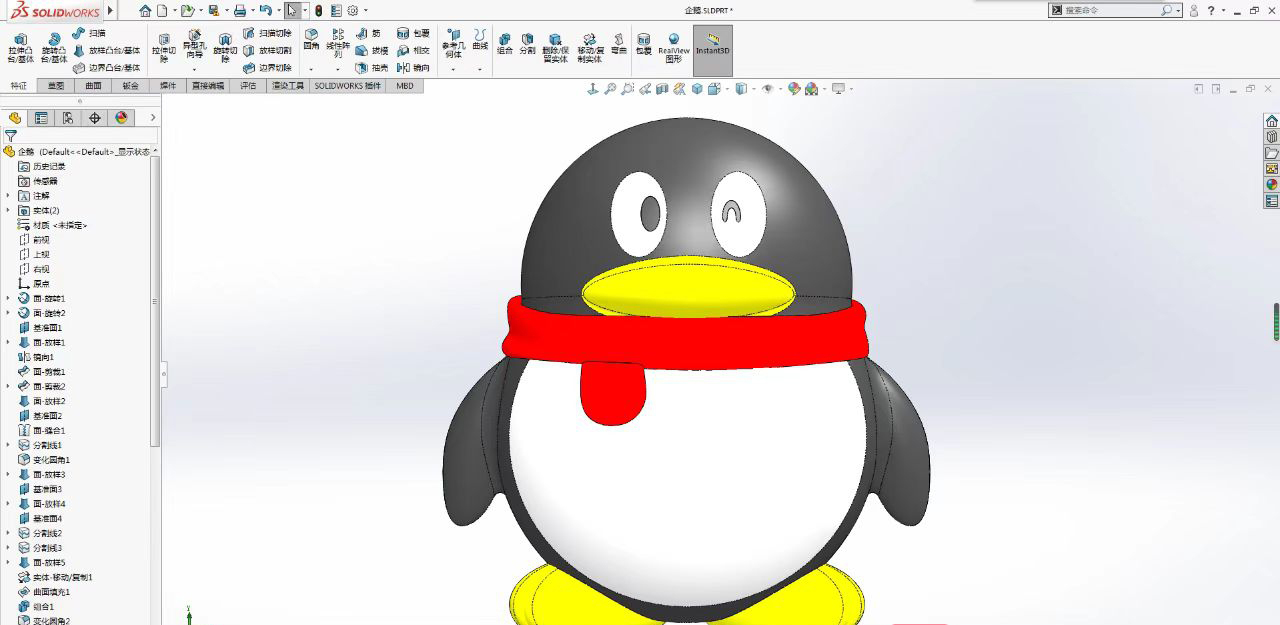This screenshot has width=1280, height=625.
Task: Toggle the RealView 图形 graphics button
Action: click(676, 50)
